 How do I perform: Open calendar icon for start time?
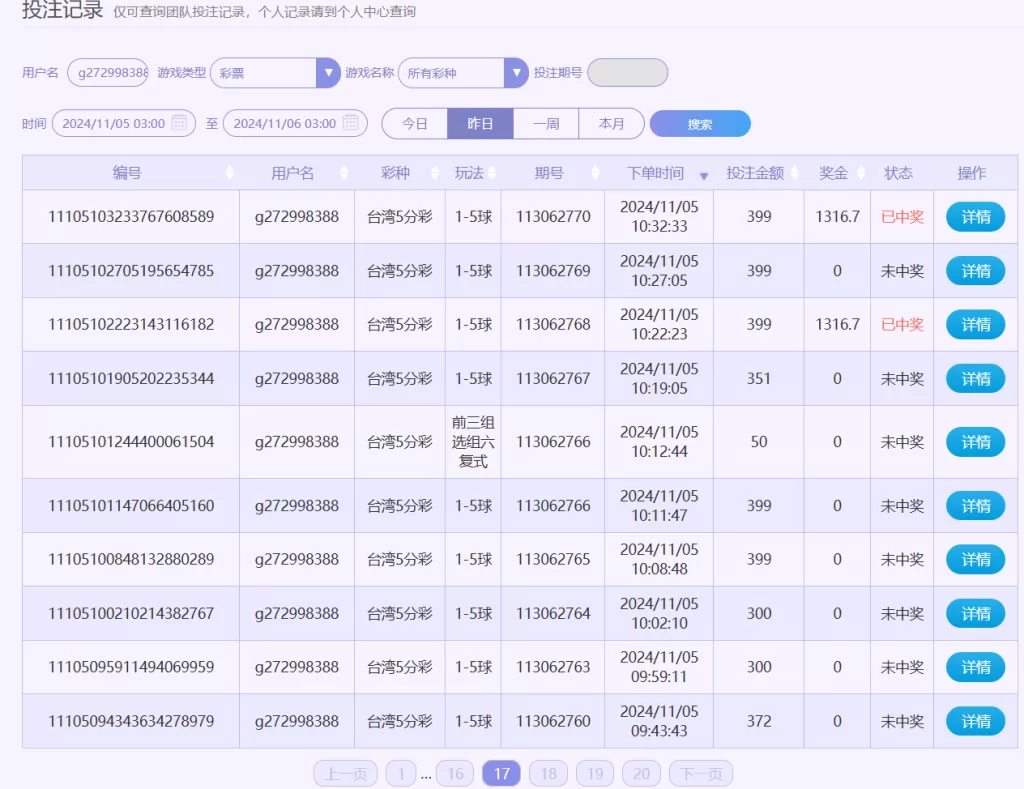[179, 123]
